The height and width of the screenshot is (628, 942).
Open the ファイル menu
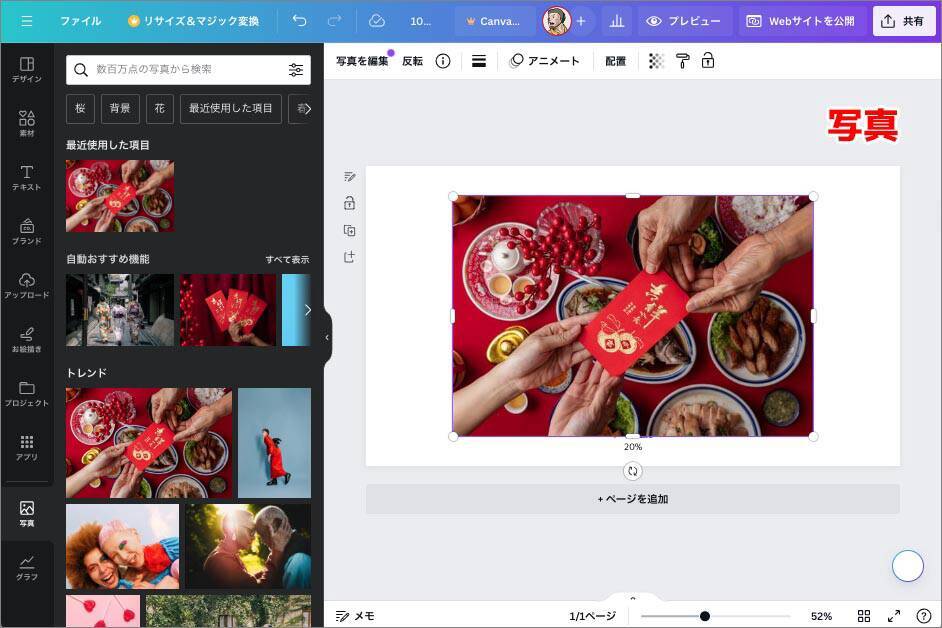tap(80, 21)
